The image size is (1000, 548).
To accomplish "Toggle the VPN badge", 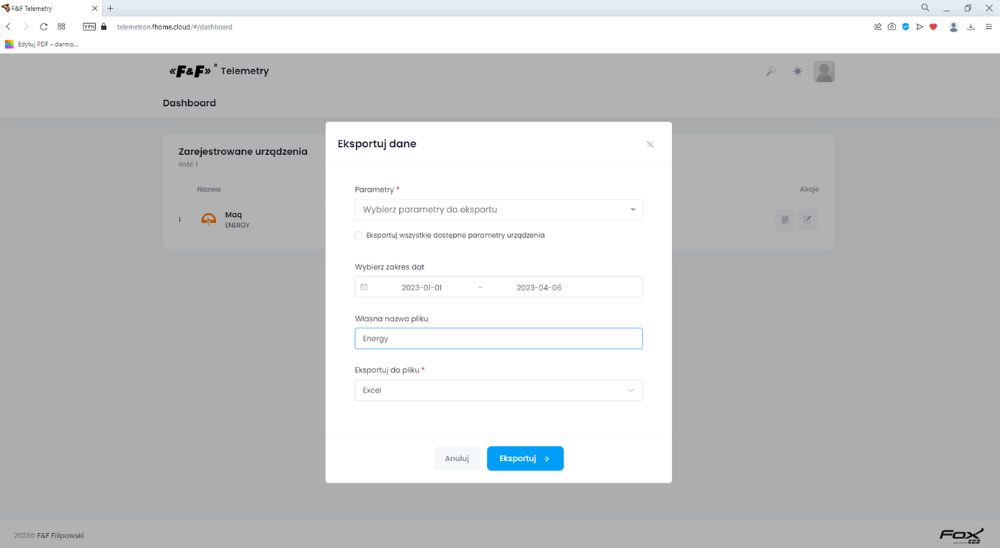I will pos(89,27).
